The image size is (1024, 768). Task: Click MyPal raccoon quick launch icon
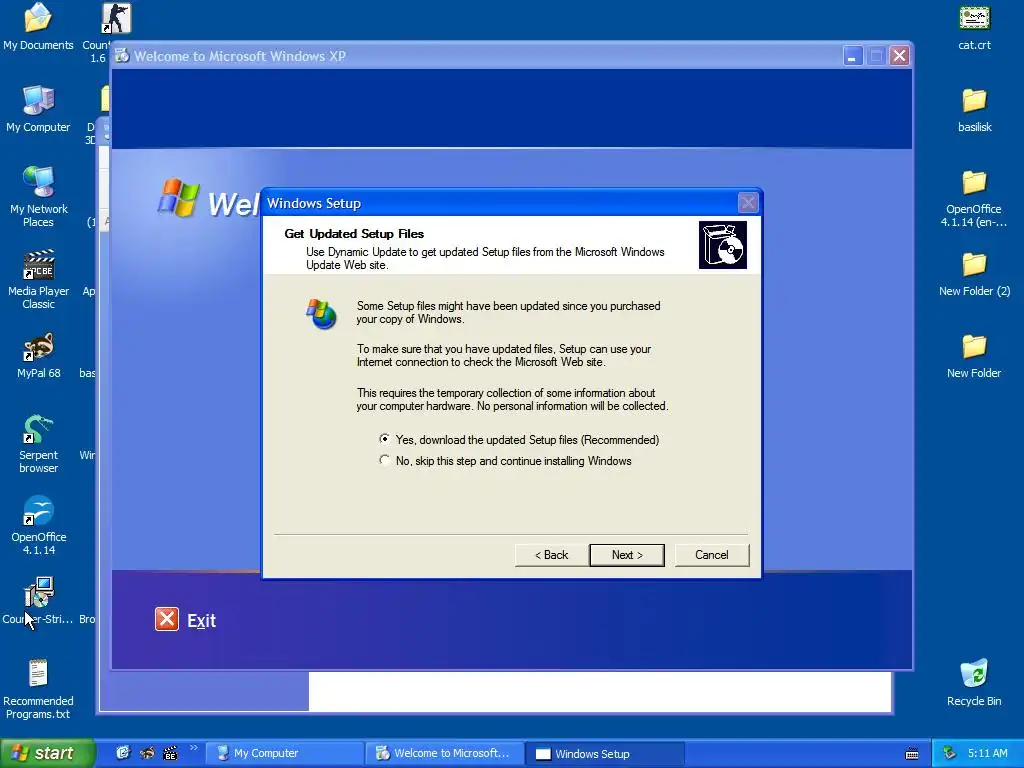click(147, 753)
